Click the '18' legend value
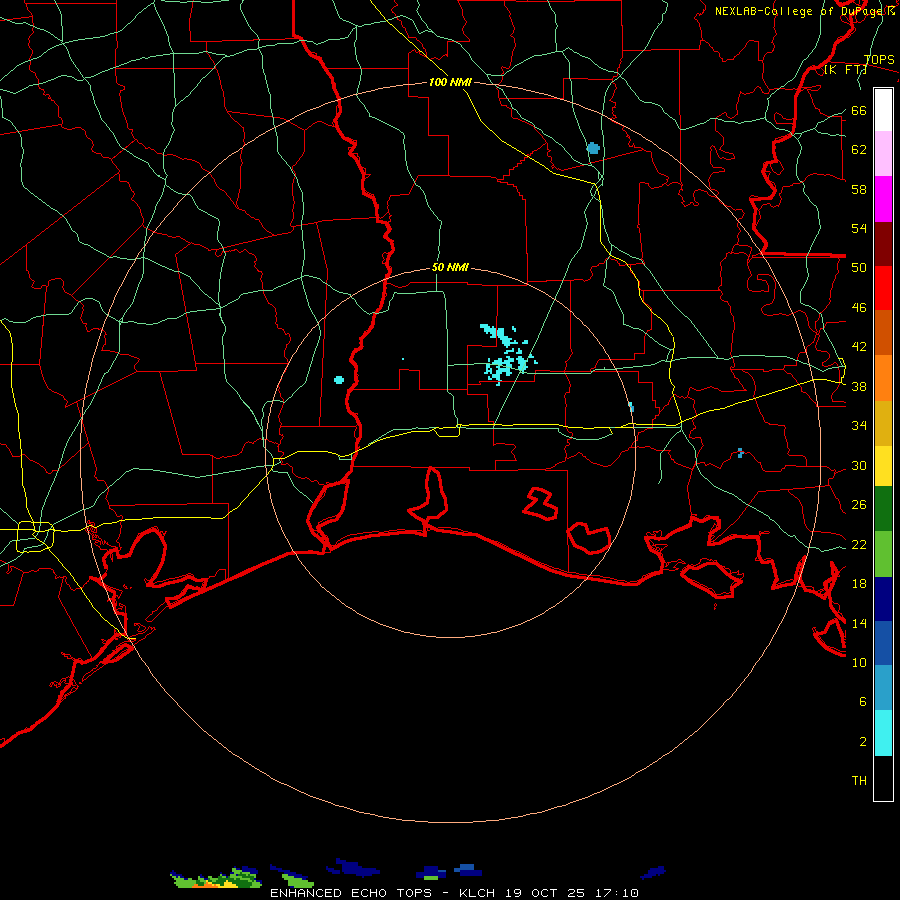The height and width of the screenshot is (900, 900). tap(859, 584)
